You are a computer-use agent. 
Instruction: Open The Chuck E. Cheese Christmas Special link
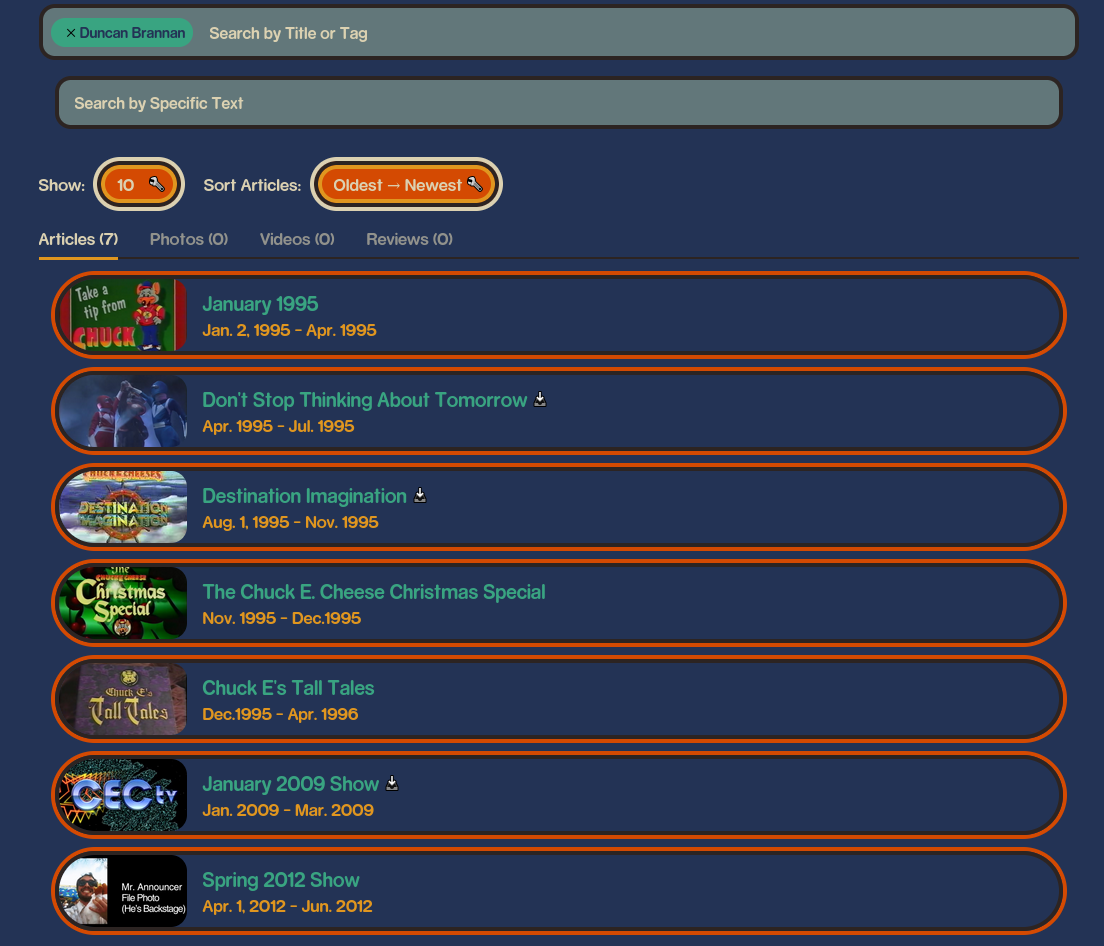[x=373, y=592]
